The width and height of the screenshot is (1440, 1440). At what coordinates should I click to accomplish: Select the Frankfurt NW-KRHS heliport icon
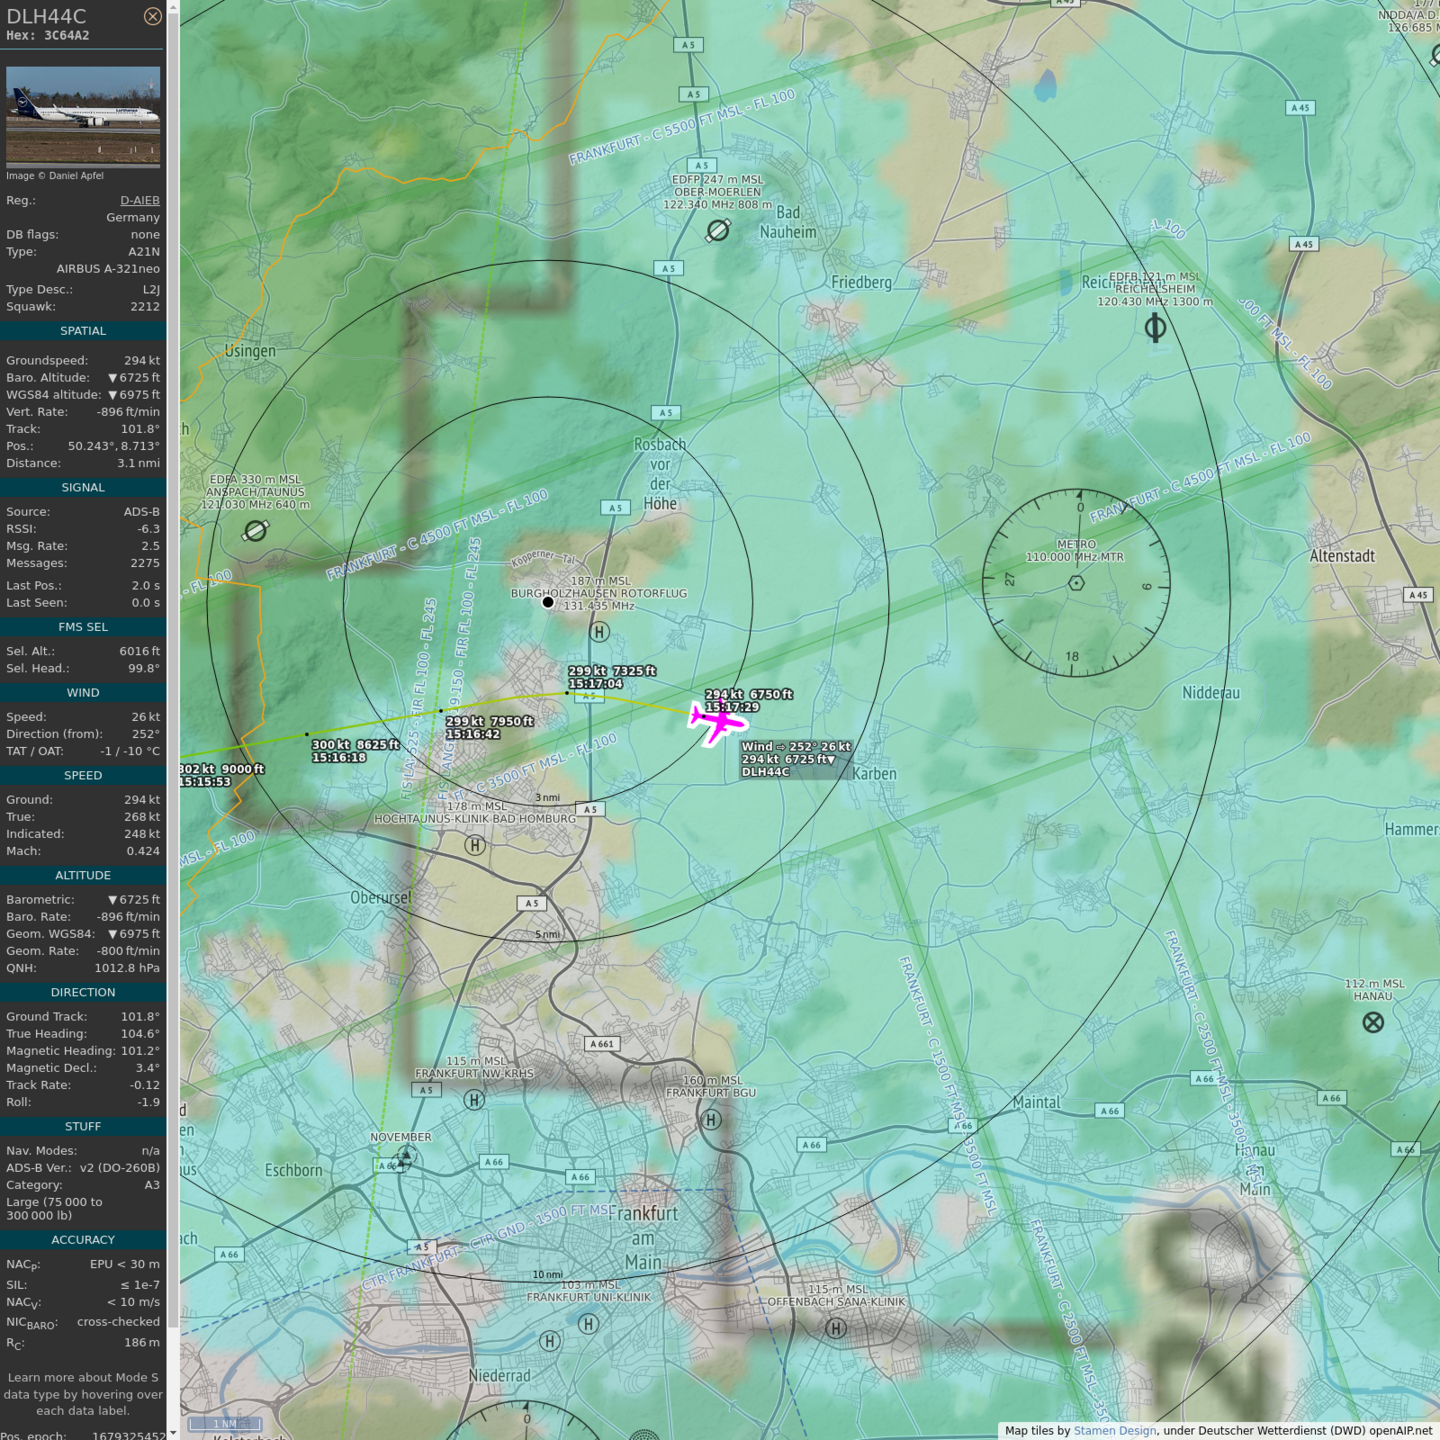(x=475, y=1100)
